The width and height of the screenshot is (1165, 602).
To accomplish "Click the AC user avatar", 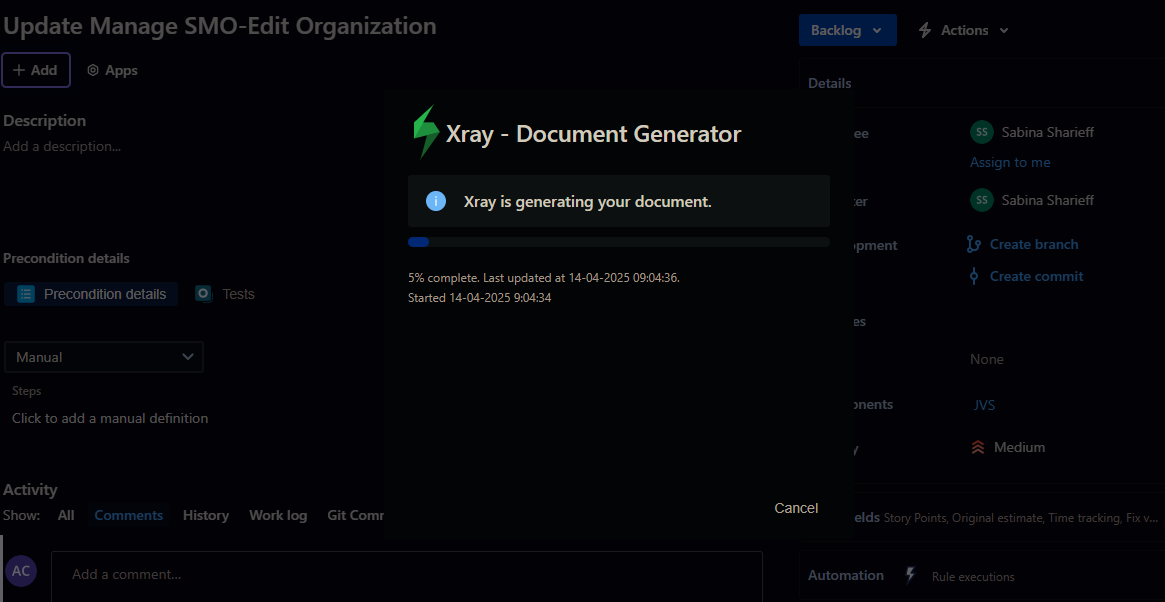I will pos(21,571).
